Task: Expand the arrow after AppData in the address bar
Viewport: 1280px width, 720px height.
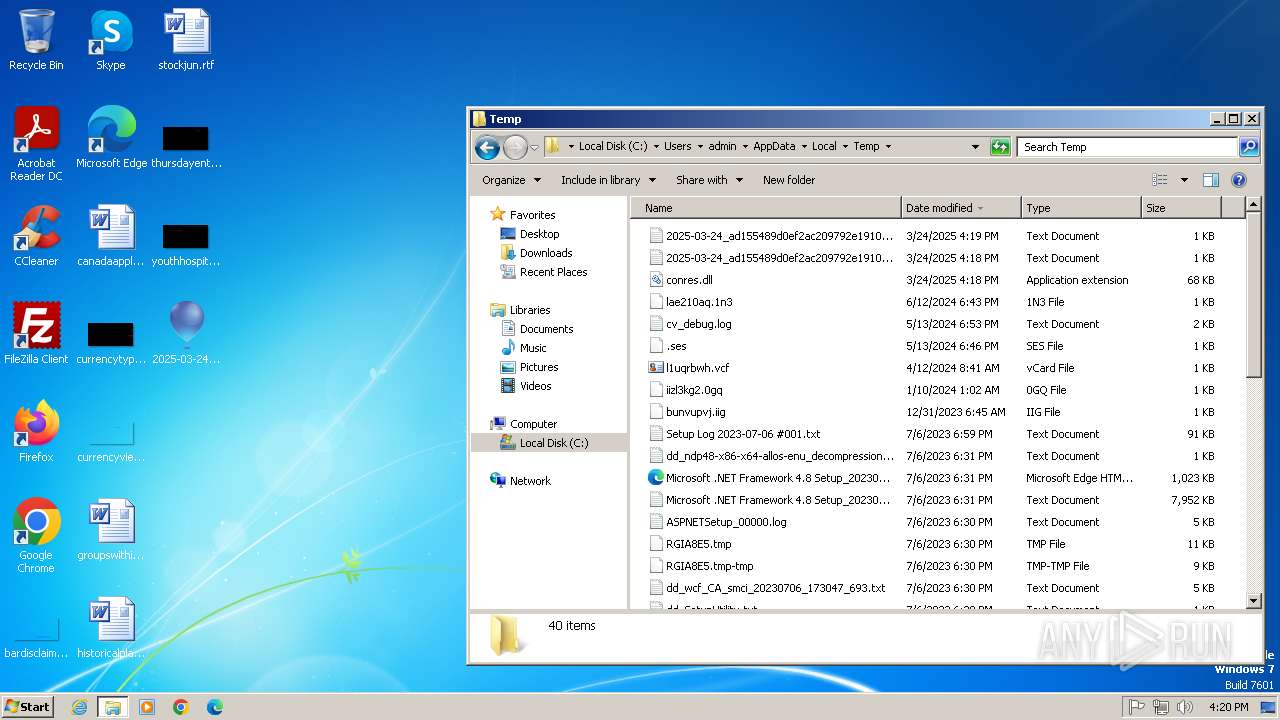Action: point(803,146)
